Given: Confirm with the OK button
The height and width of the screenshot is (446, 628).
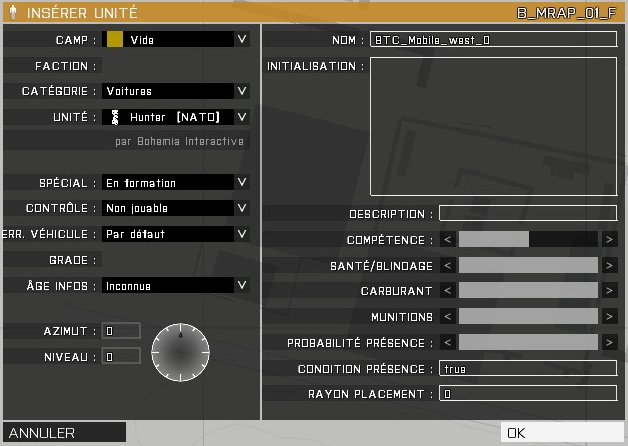Looking at the screenshot, I should 563,433.
